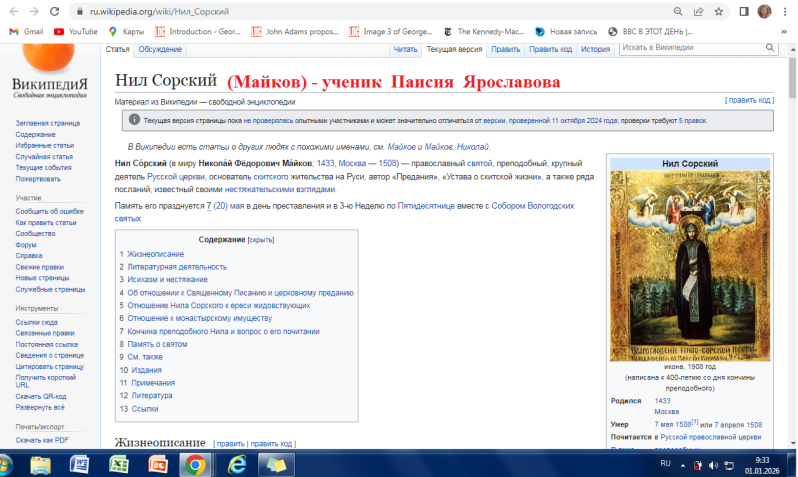
Task: Jump to Жизнеописание in the contents list
Action: click(x=154, y=254)
